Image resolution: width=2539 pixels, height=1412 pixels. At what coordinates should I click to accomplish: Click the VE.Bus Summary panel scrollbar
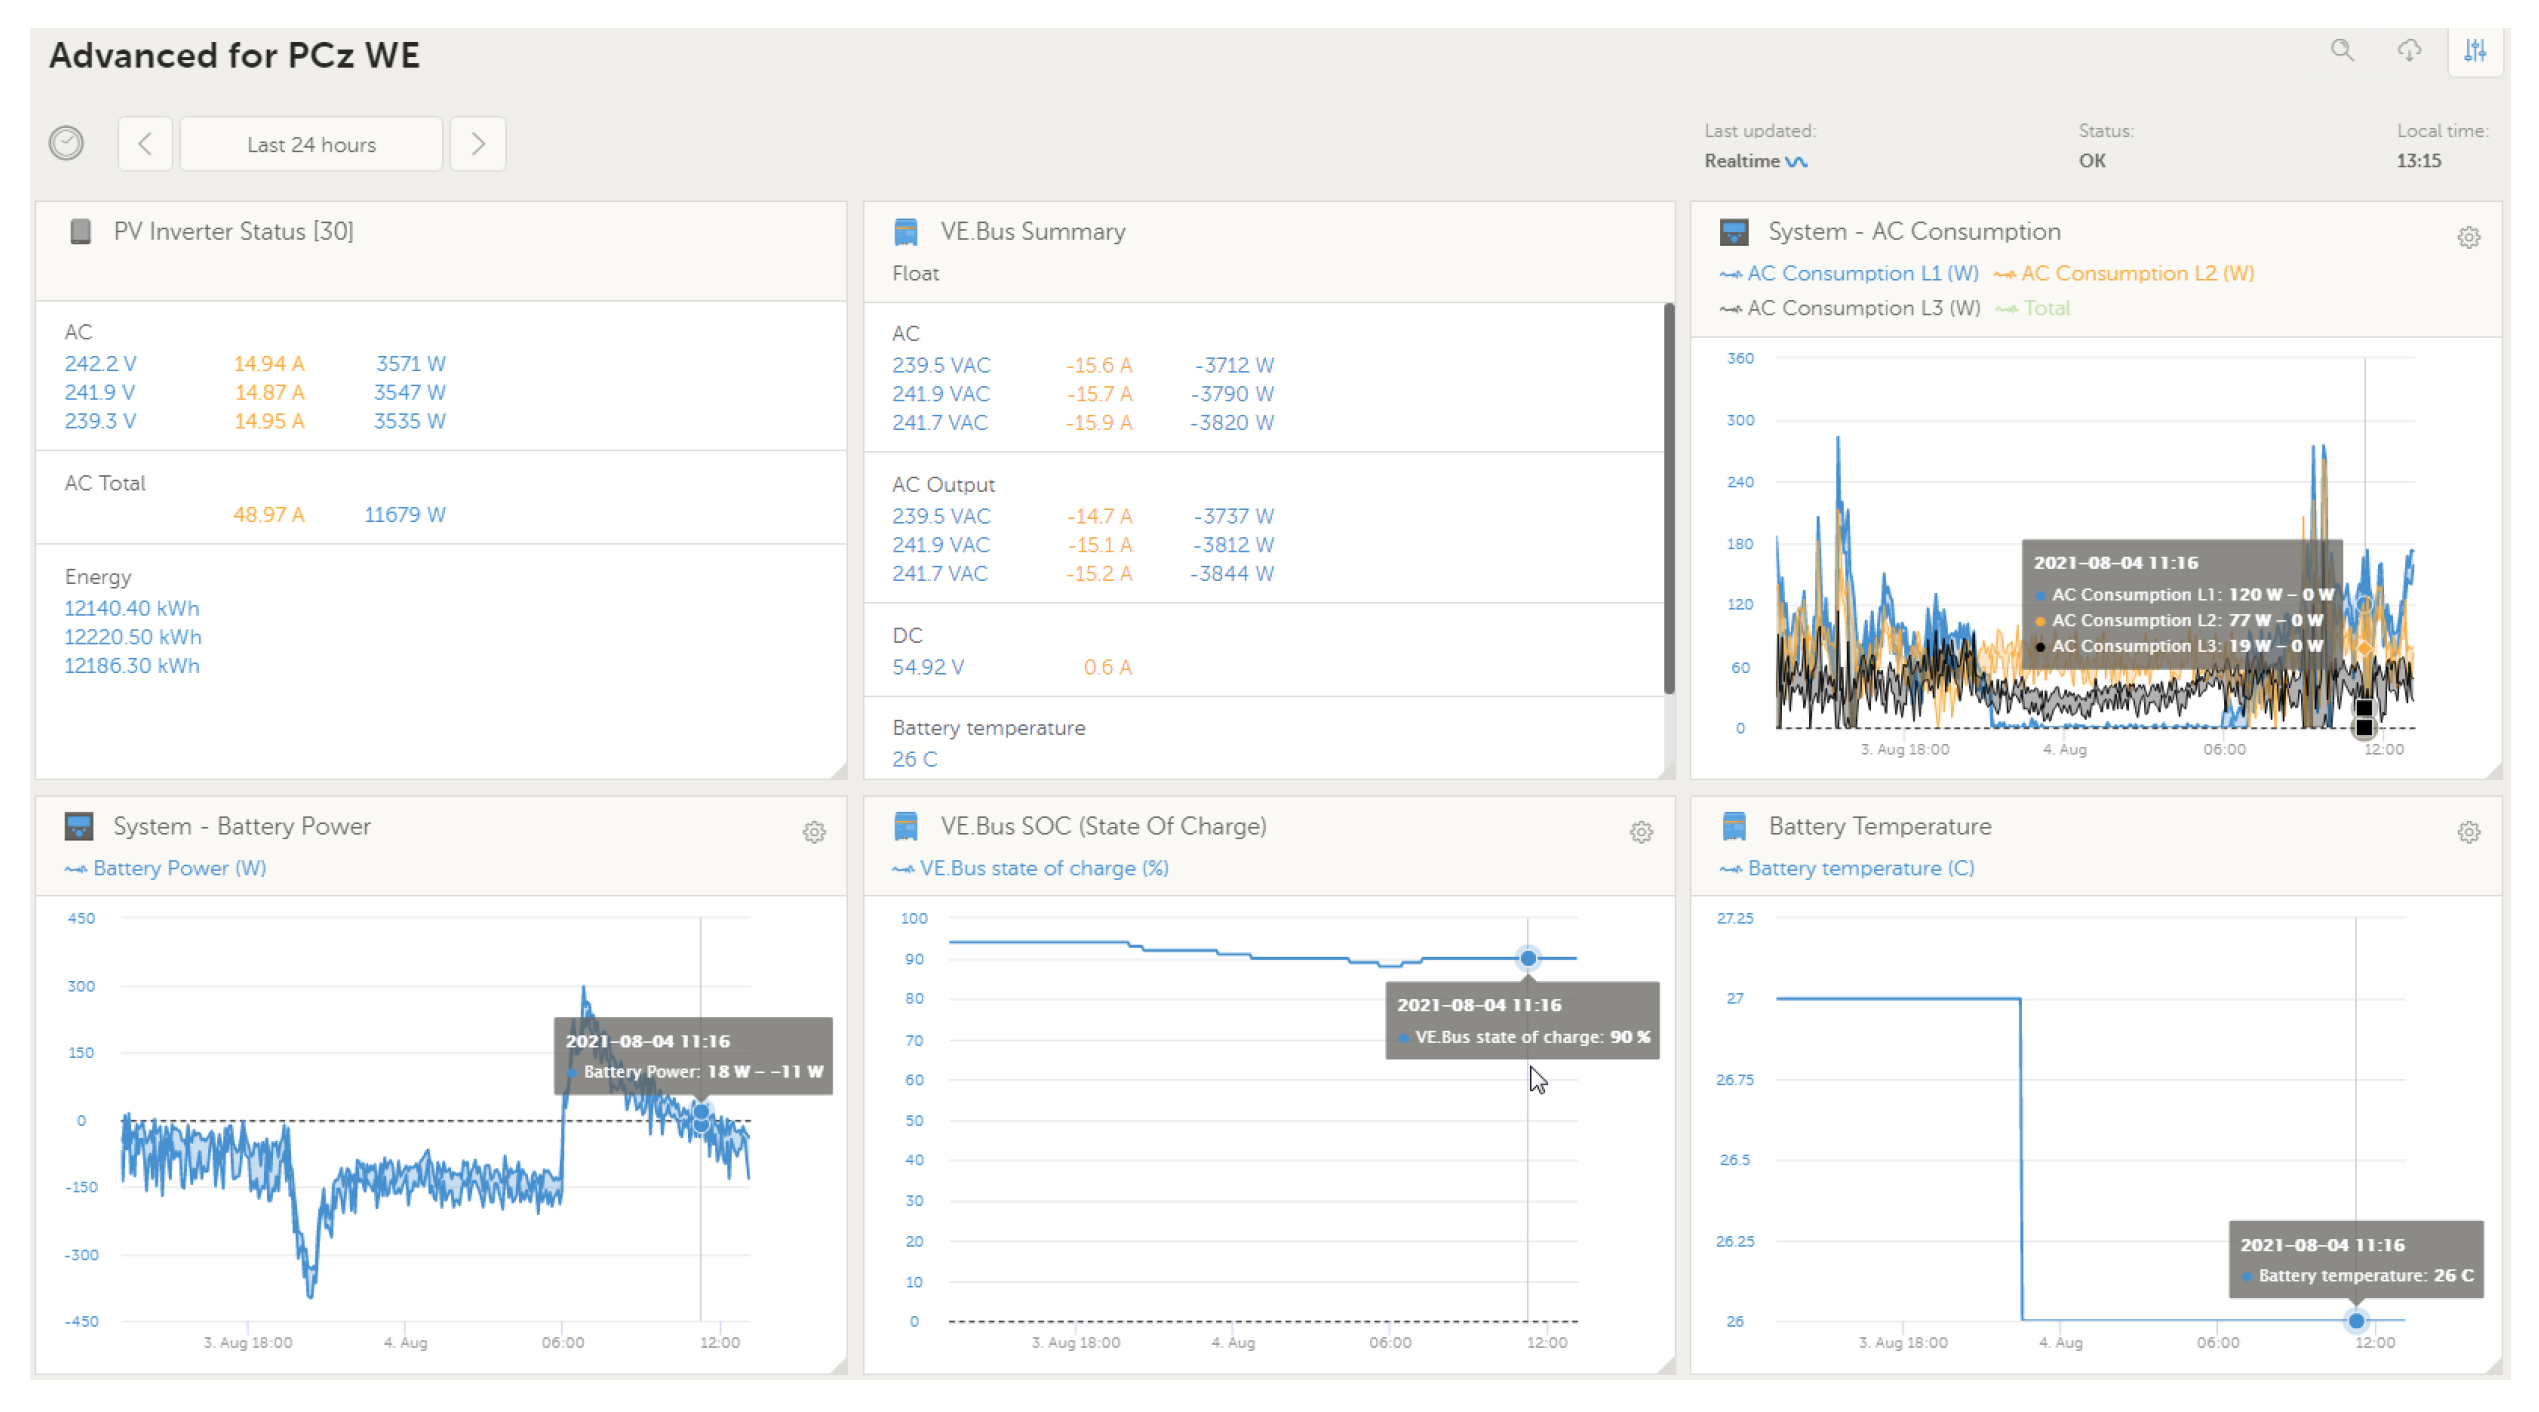point(1668,500)
